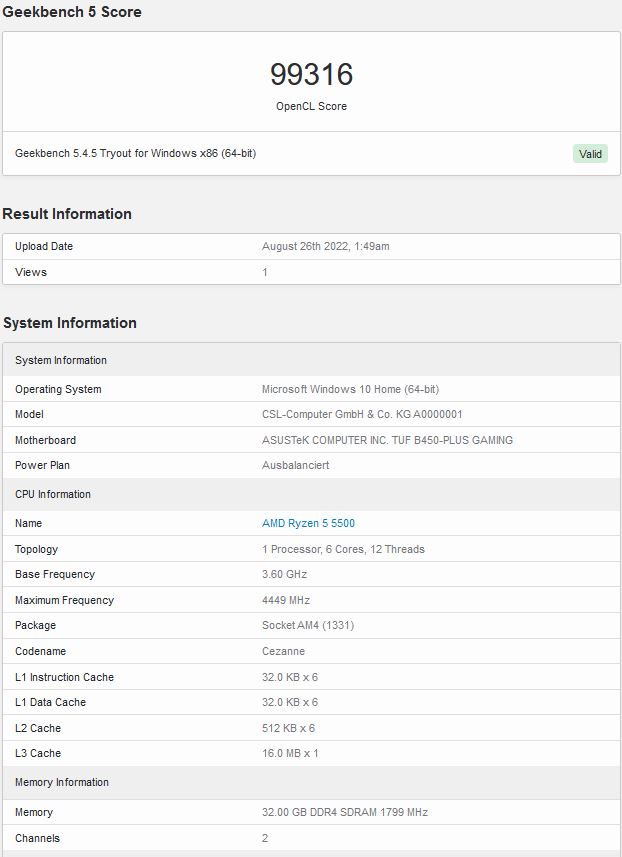
Task: Select the 99316 OpenCL score number
Action: (311, 74)
